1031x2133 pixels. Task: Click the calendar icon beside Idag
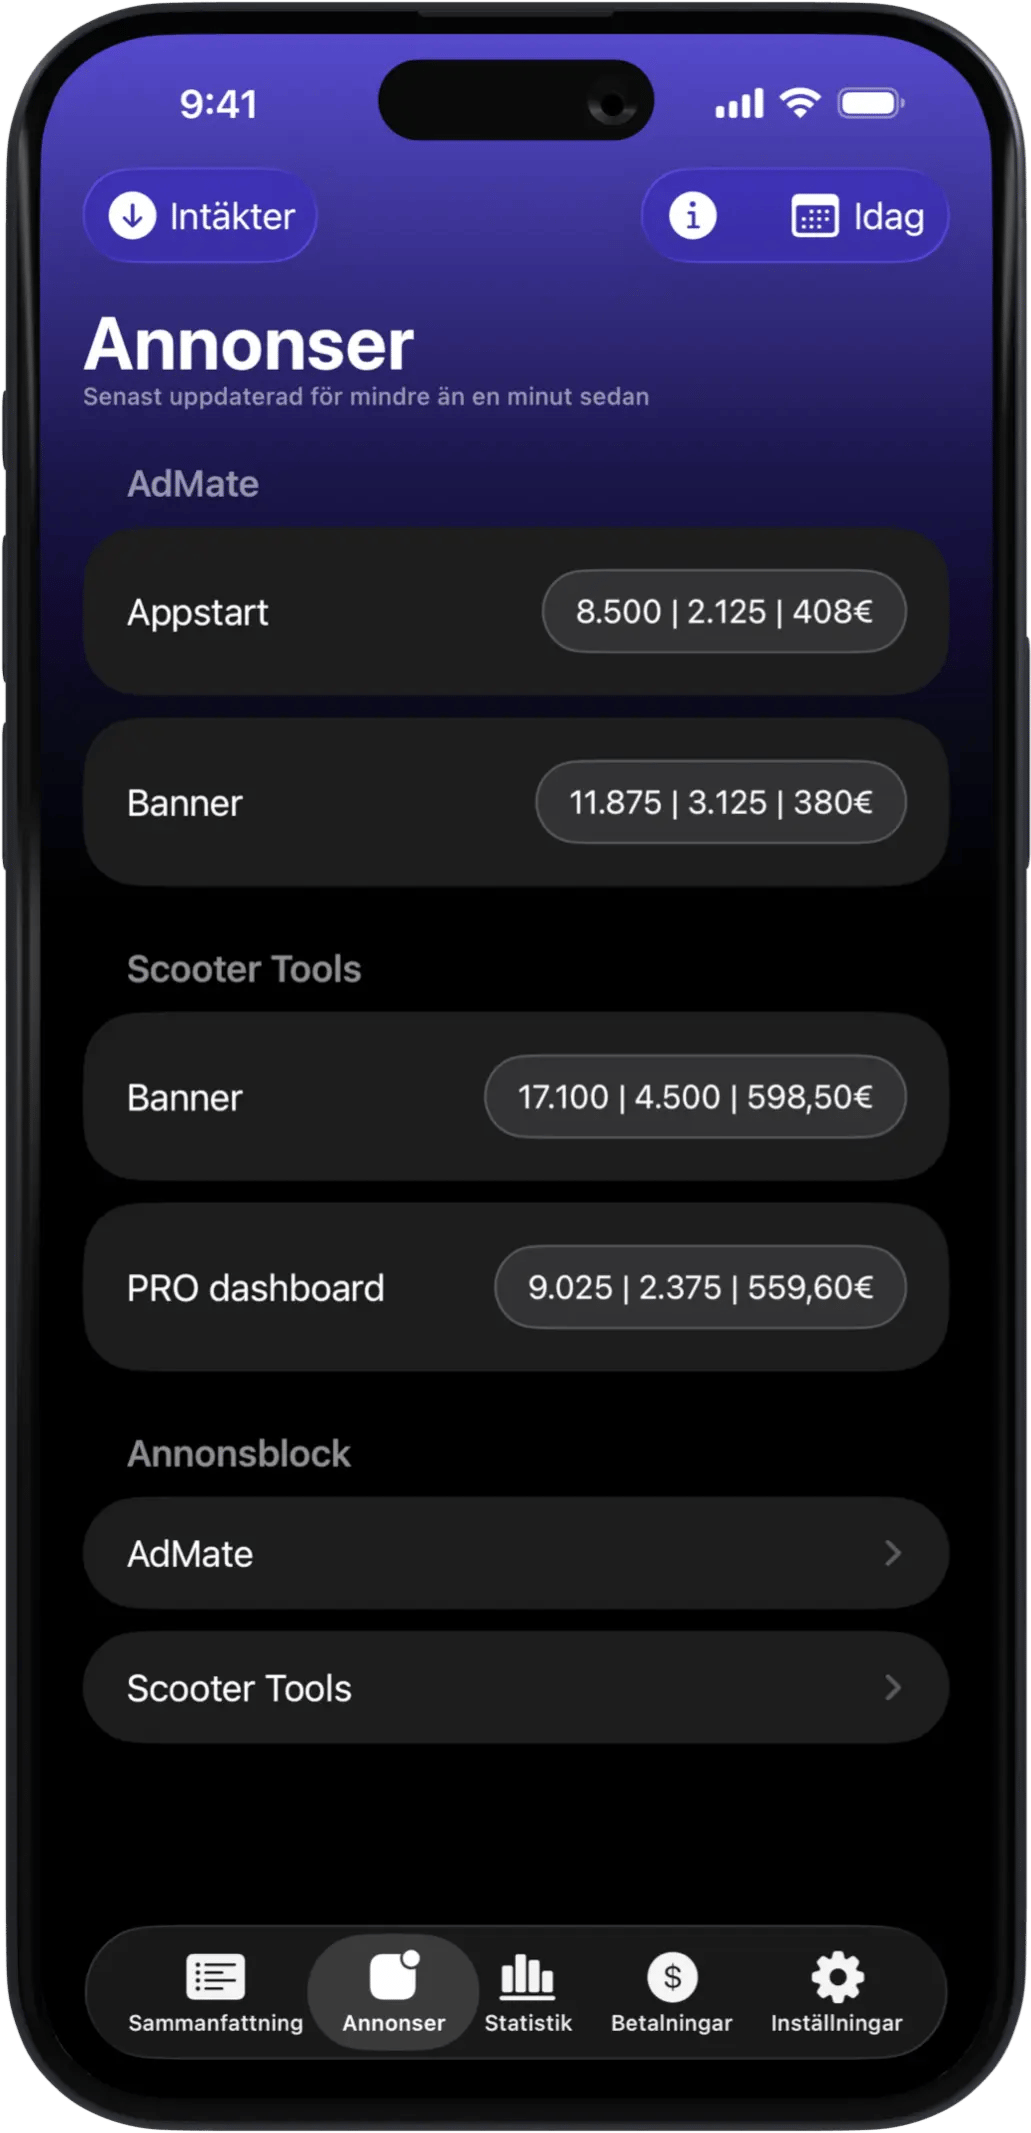[x=814, y=217]
